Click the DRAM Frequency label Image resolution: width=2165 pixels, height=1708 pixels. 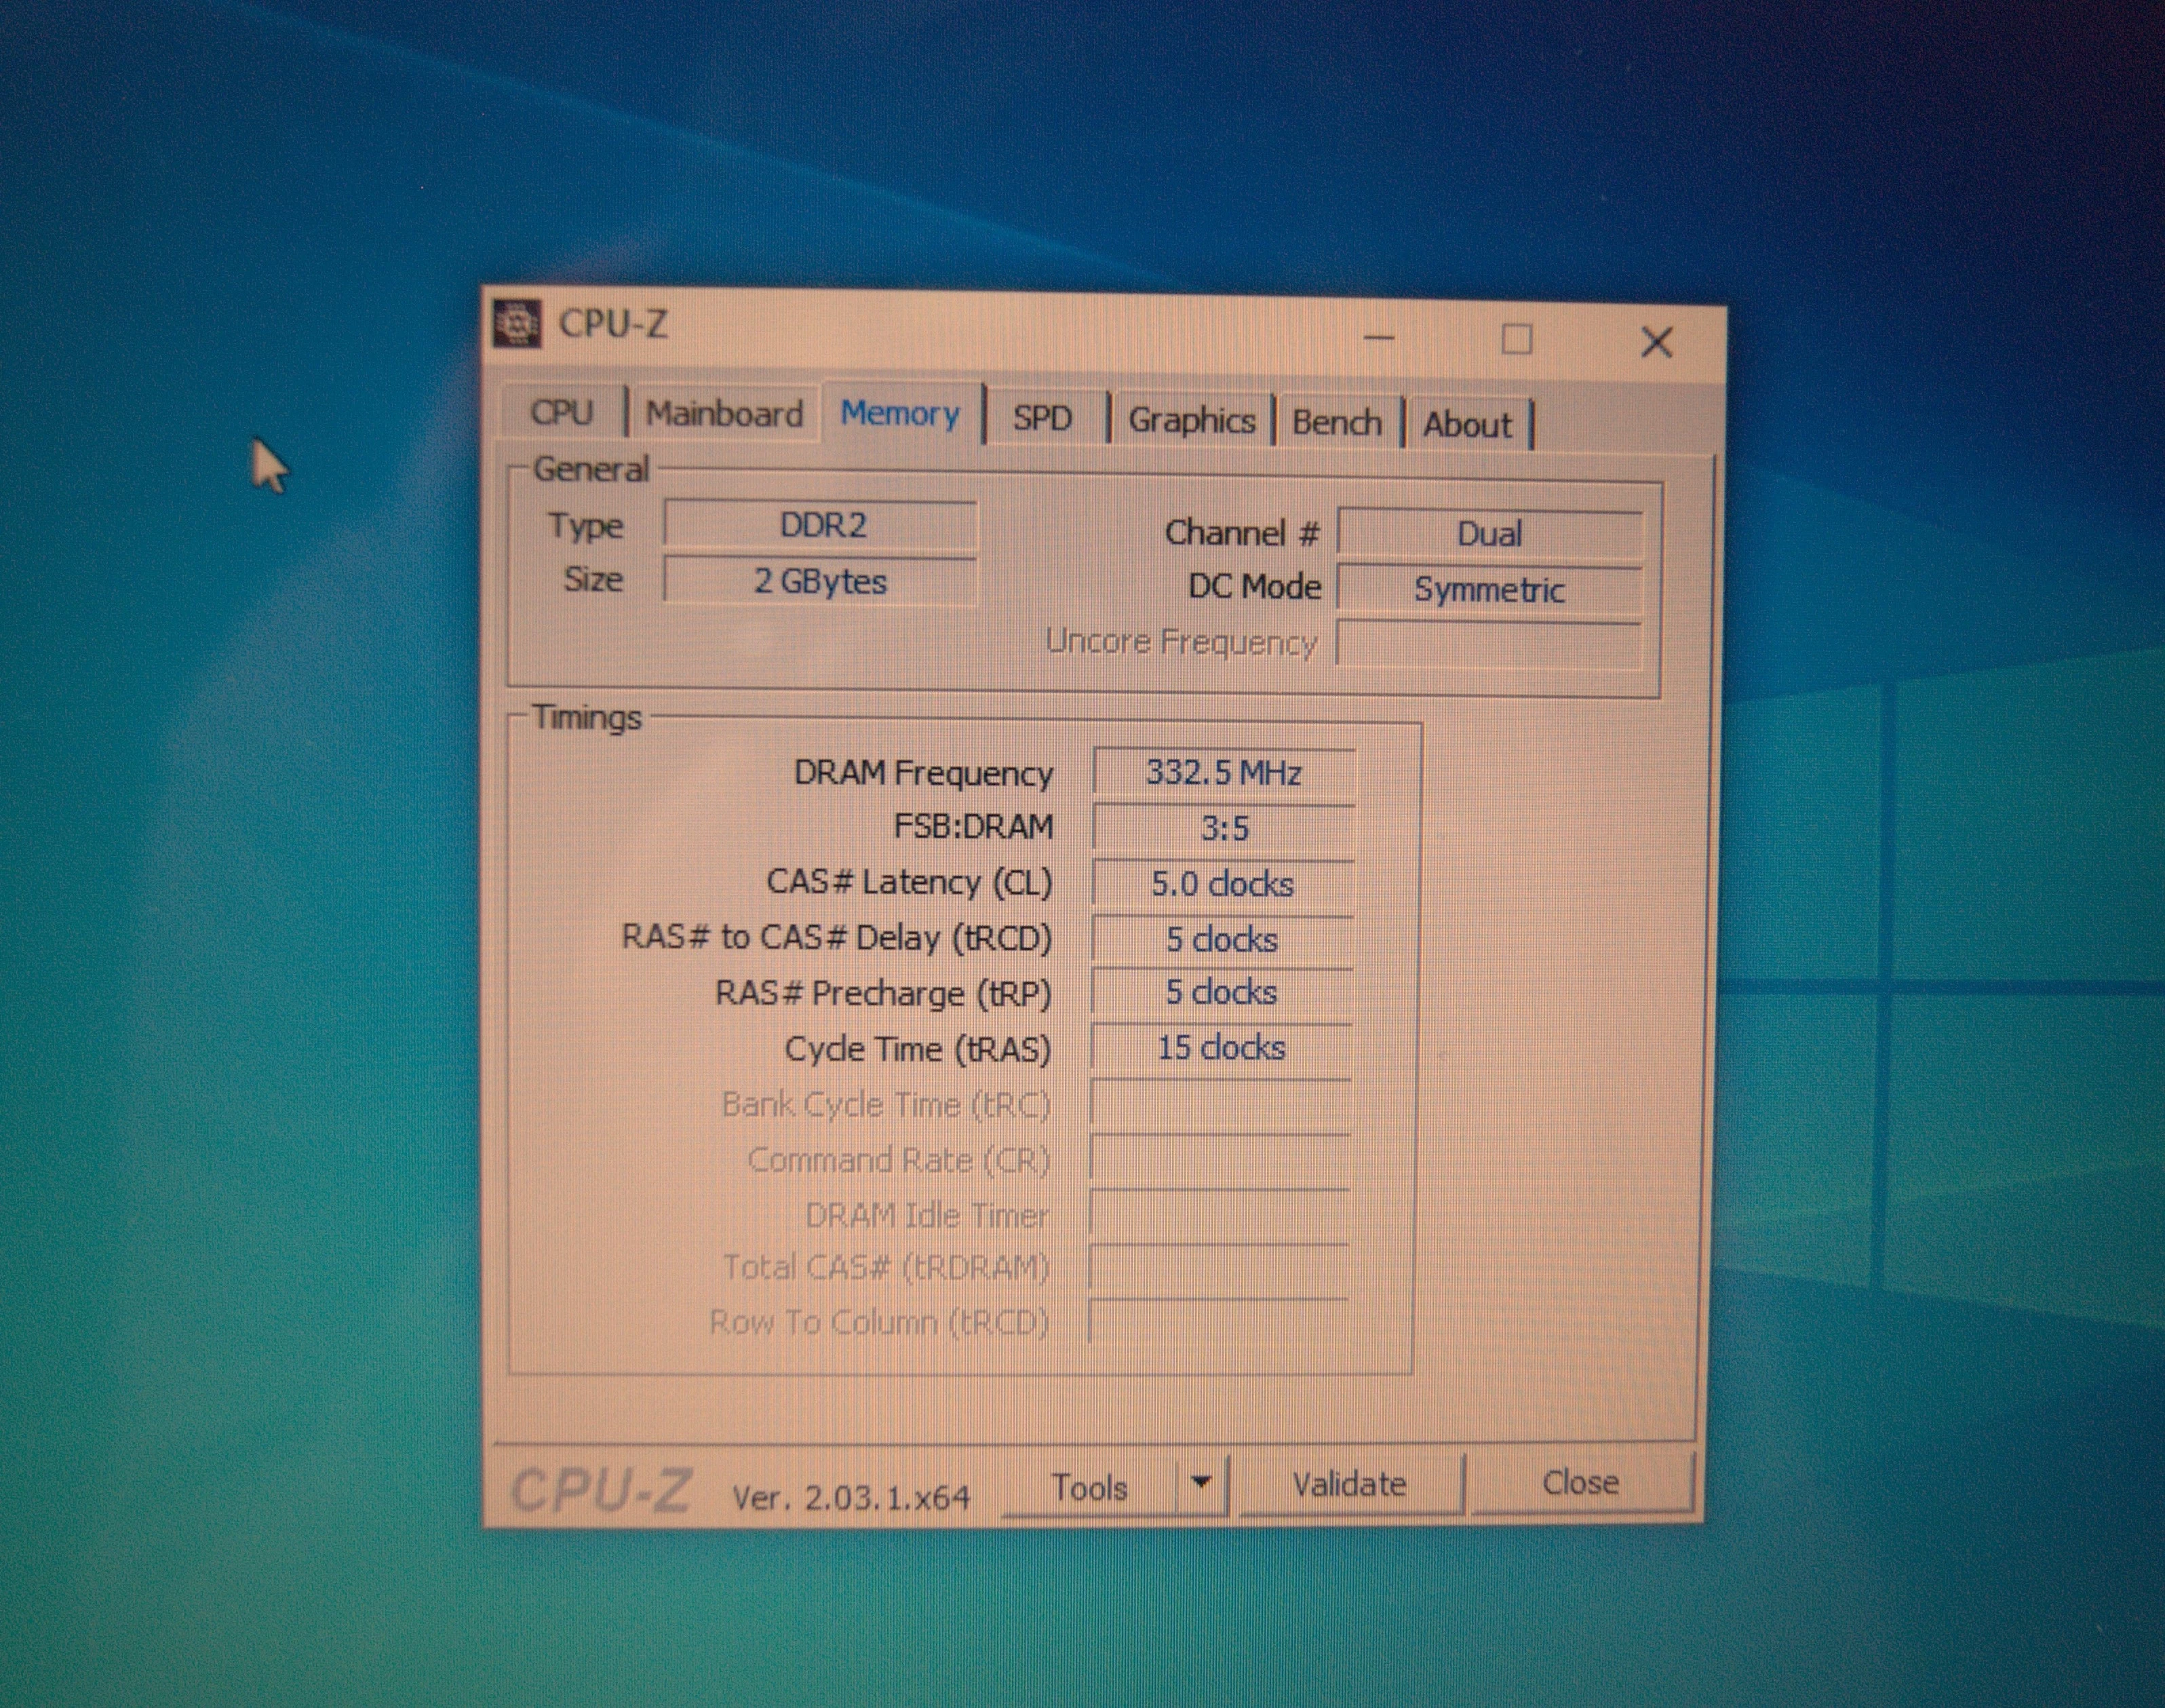pyautogui.click(x=923, y=773)
